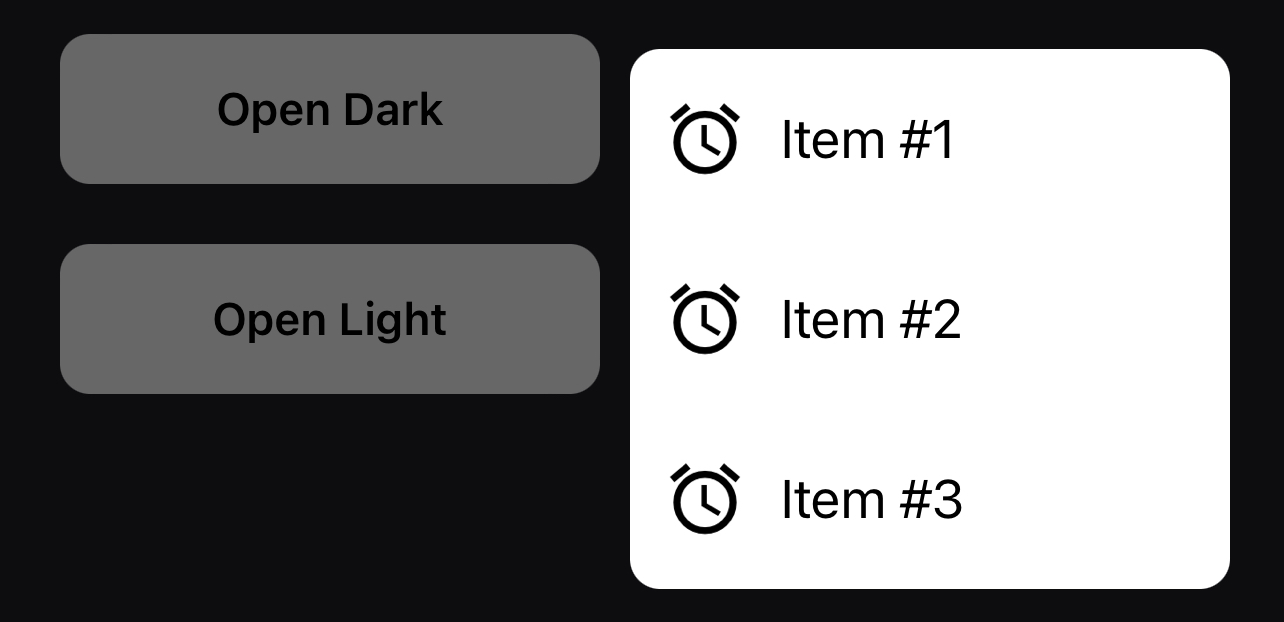Image resolution: width=1284 pixels, height=622 pixels.
Task: Open the dark-themed menu
Action: click(330, 109)
